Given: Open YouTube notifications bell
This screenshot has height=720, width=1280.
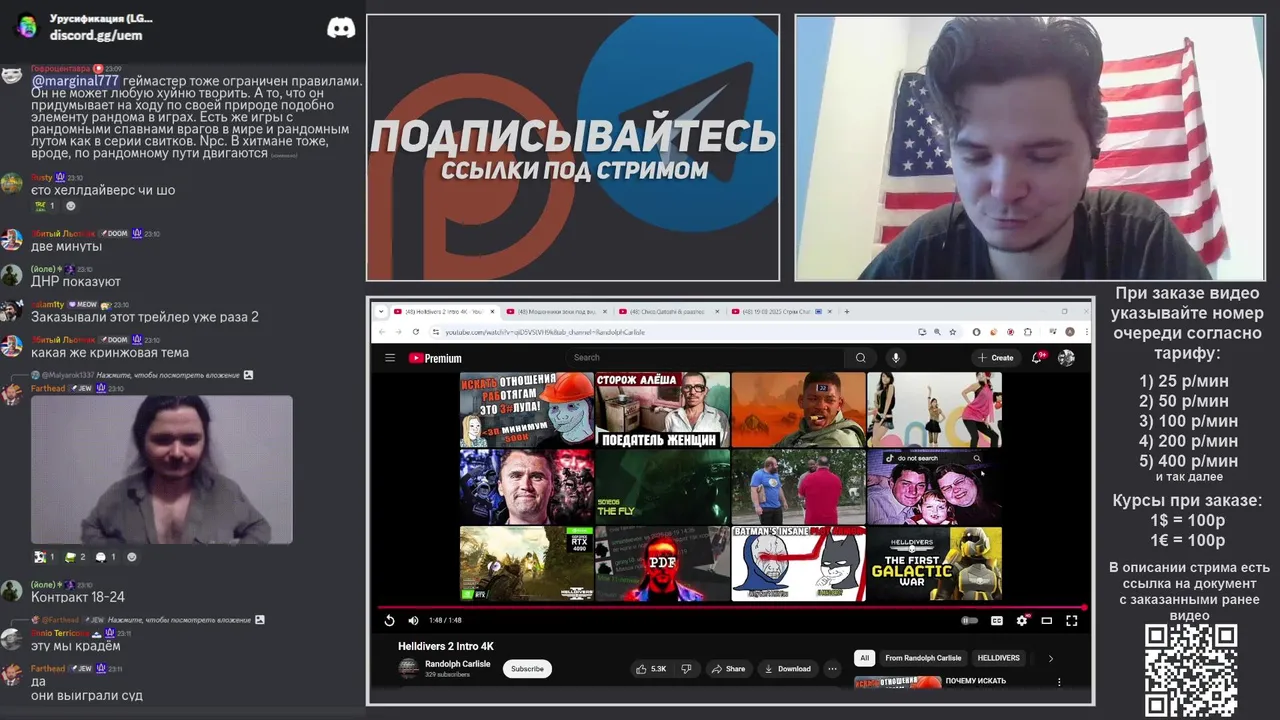Looking at the screenshot, I should click(x=1039, y=357).
